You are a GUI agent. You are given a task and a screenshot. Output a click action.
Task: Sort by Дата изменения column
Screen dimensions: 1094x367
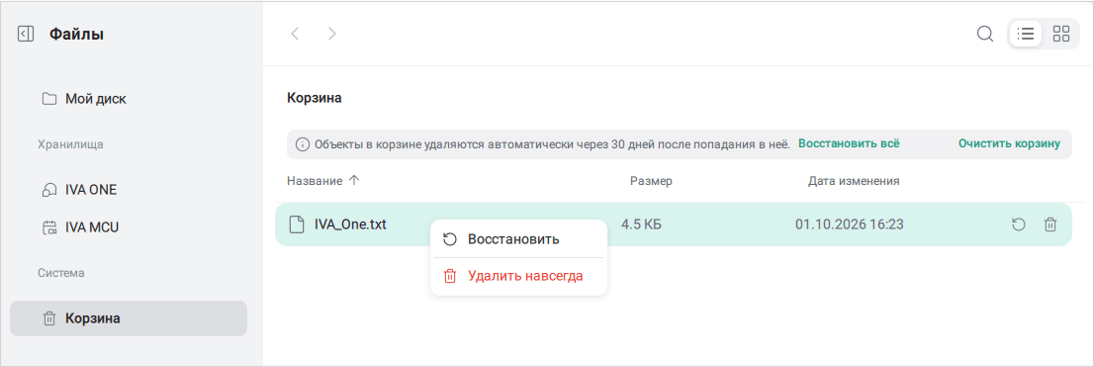853,181
